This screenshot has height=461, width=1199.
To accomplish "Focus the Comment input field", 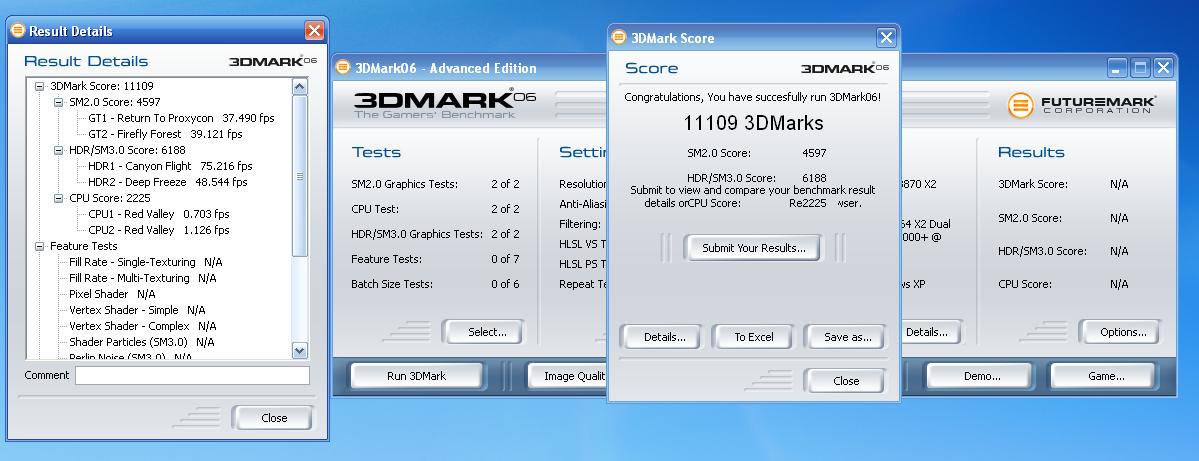I will click(192, 375).
